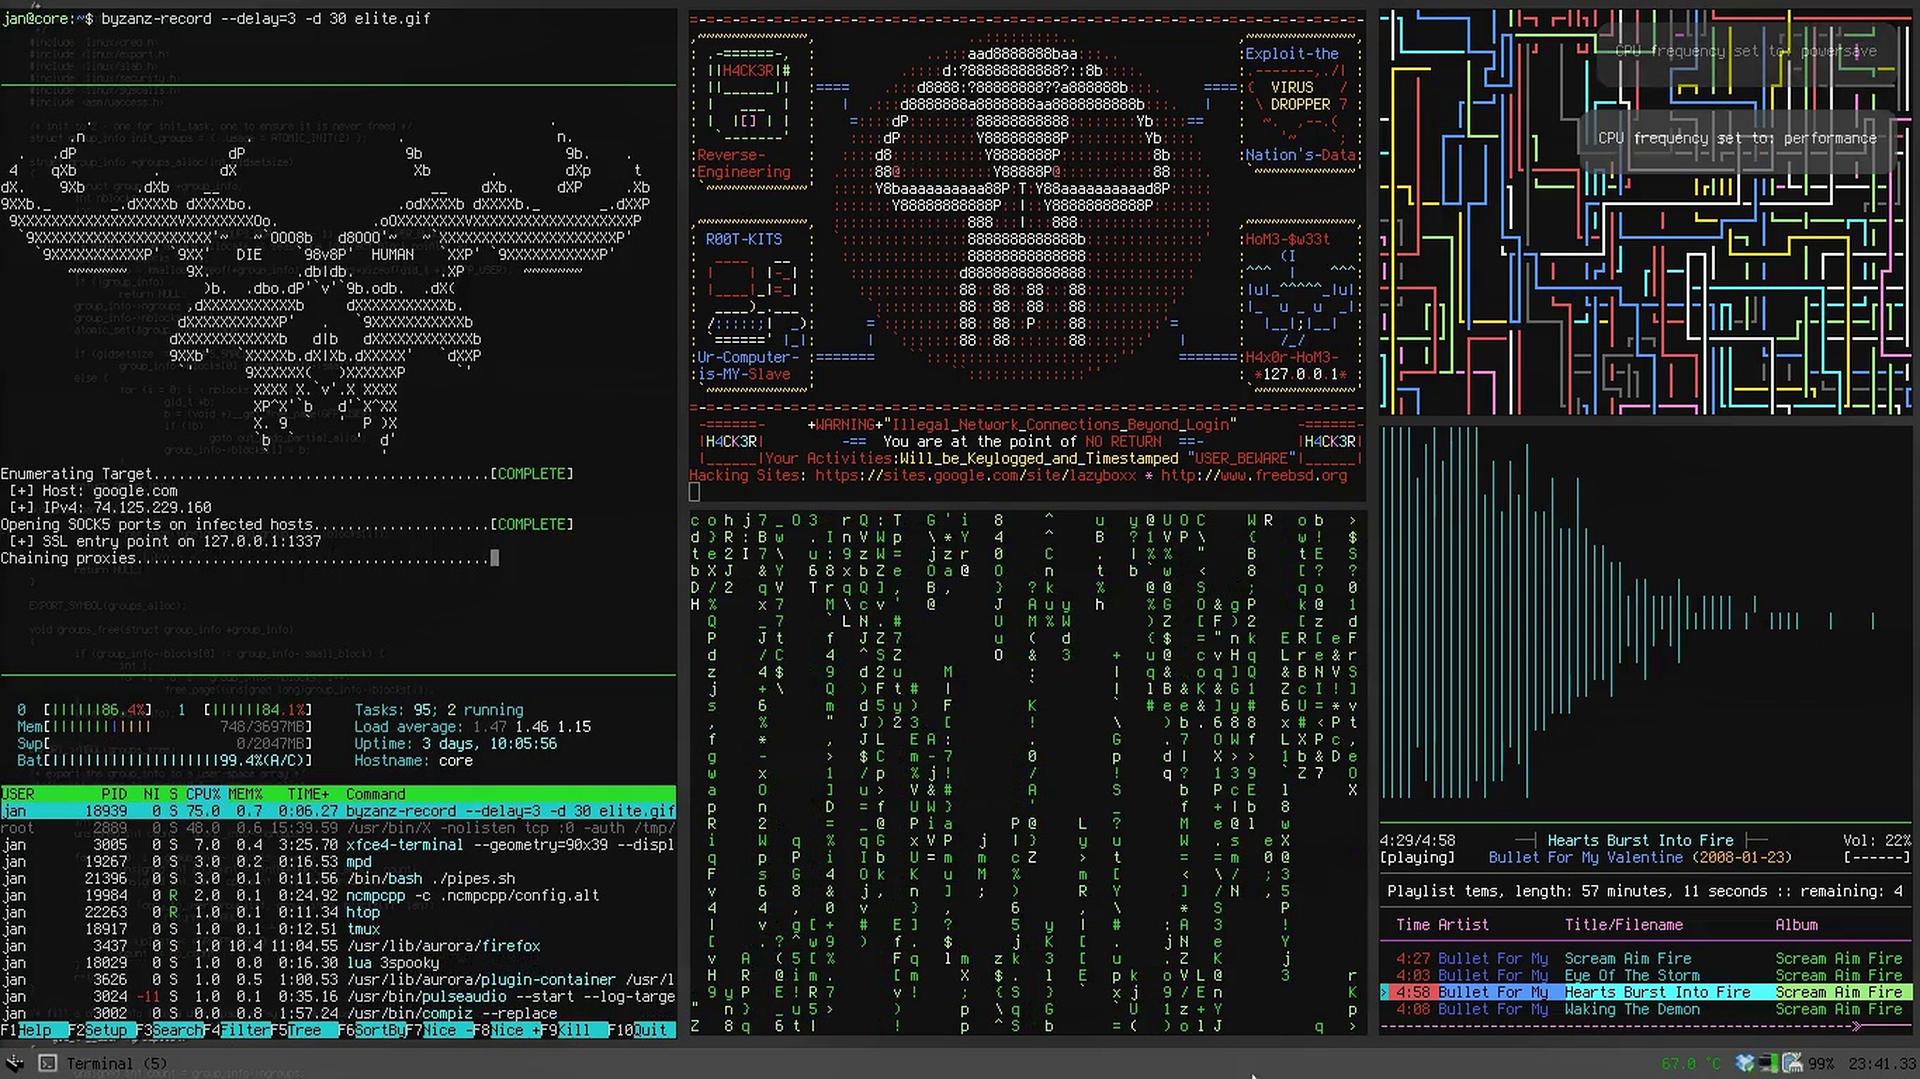
Task: Click the Load average text in htop
Action: coord(472,727)
